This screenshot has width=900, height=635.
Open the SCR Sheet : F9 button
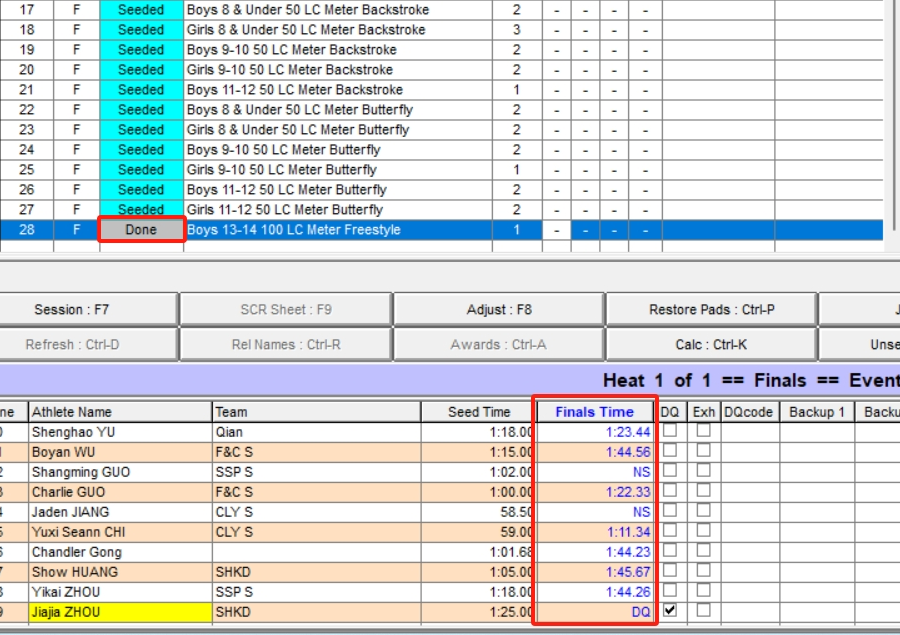pos(285,310)
